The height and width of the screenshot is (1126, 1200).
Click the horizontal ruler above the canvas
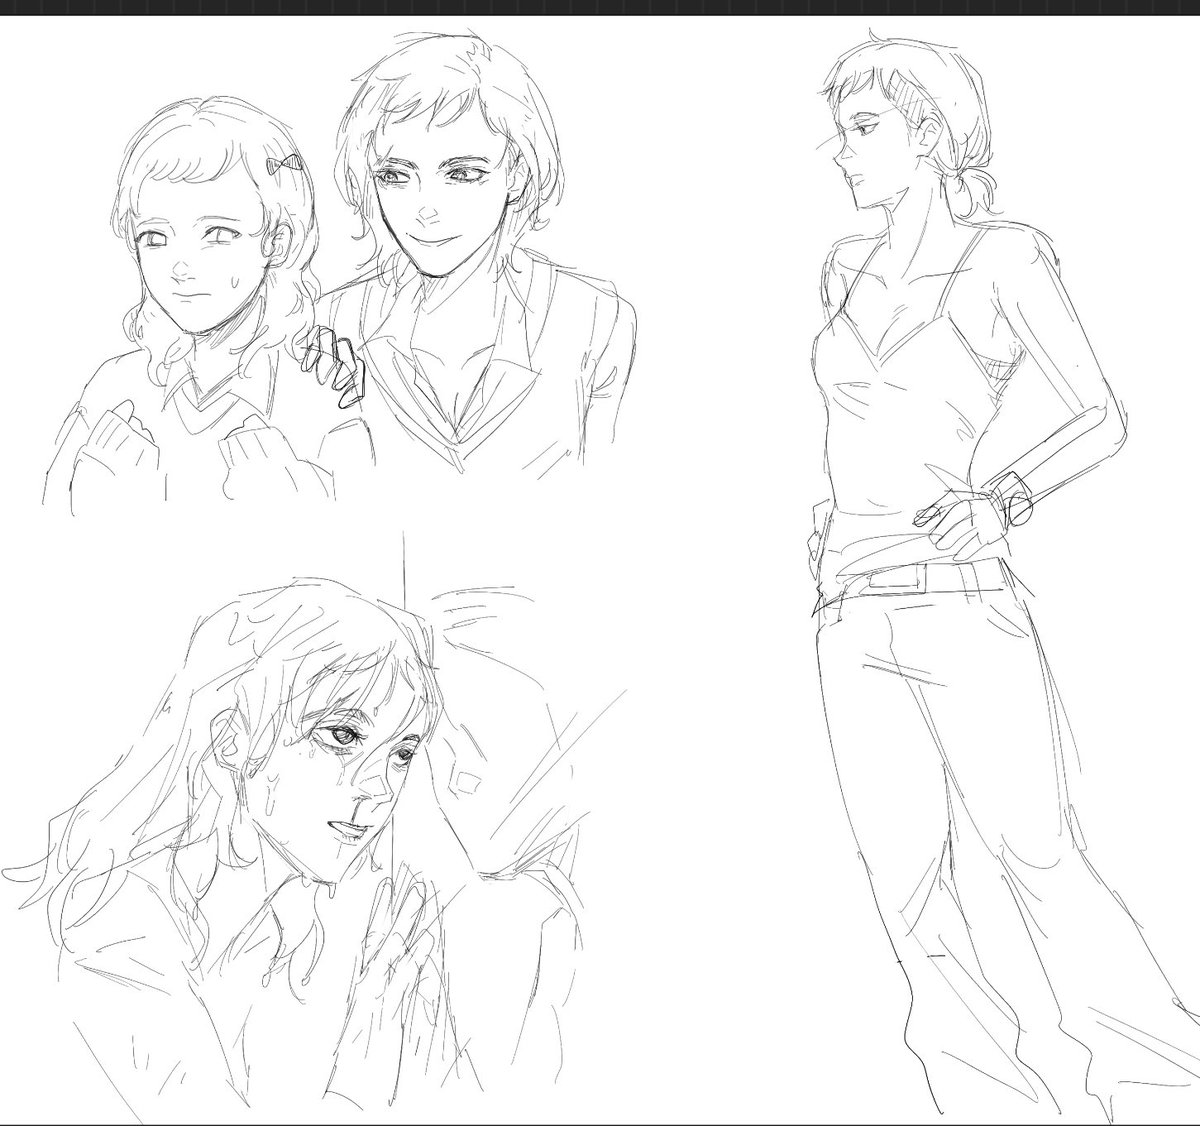coord(600,8)
